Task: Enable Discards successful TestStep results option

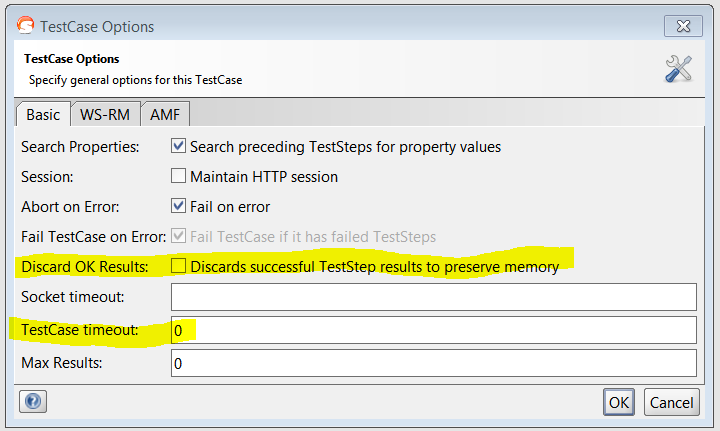Action: (x=179, y=267)
